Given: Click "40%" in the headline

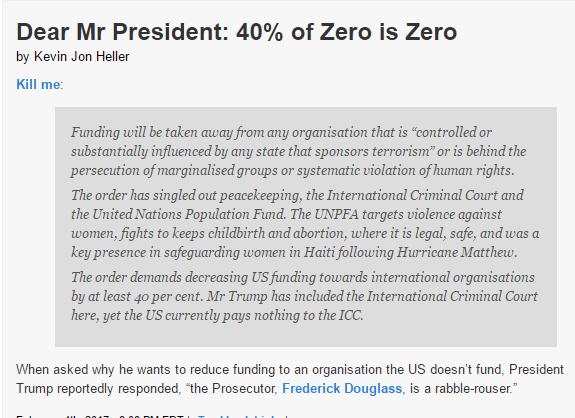Looking at the screenshot, I should pos(260,32).
